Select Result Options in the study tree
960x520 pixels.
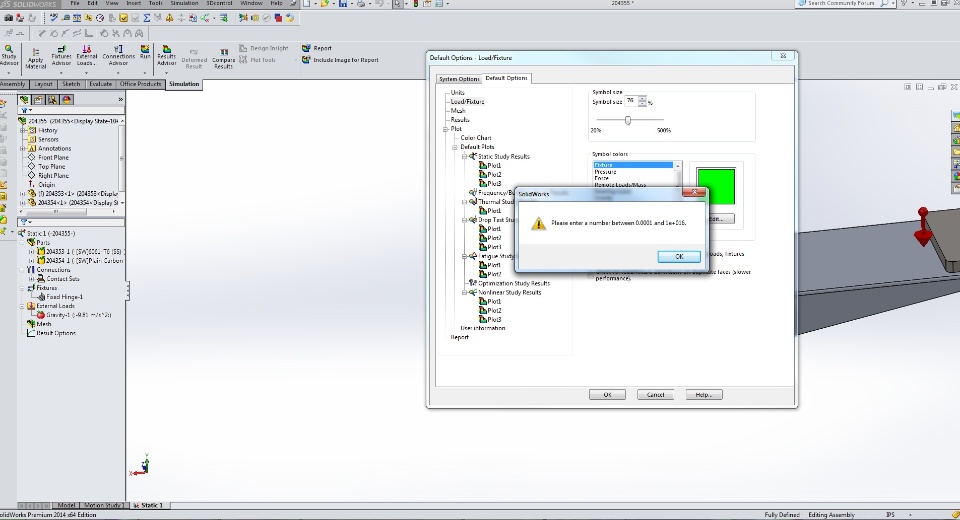pos(56,333)
